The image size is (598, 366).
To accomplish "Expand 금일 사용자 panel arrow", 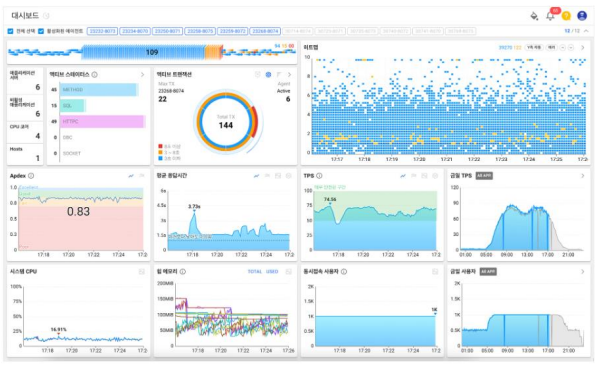I will pos(583,271).
